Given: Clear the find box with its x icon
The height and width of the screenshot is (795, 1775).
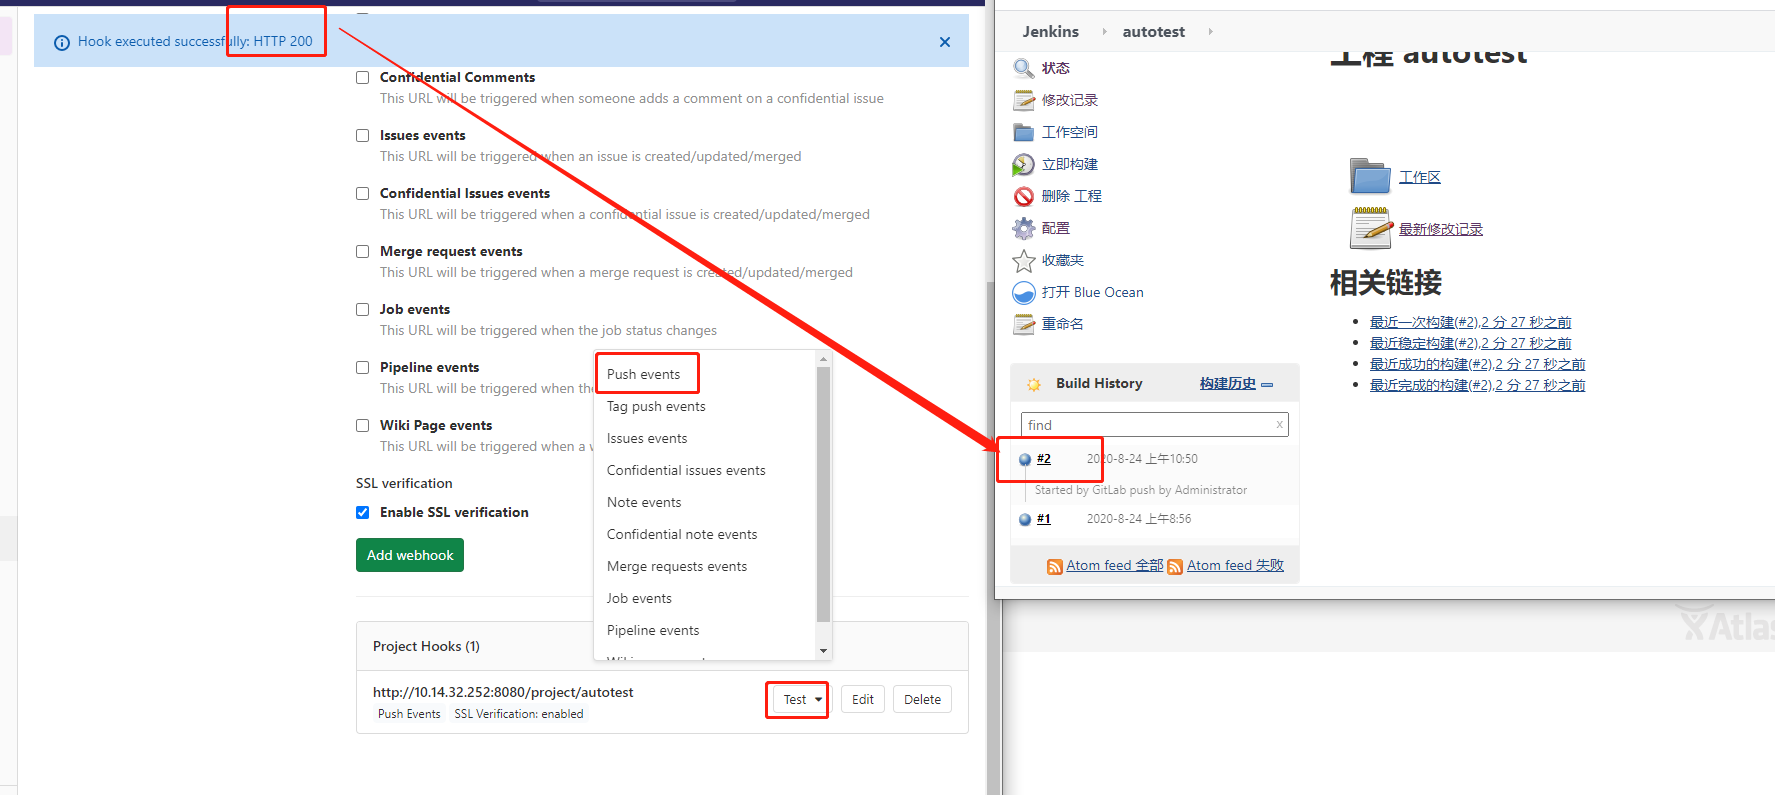Looking at the screenshot, I should 1279,425.
